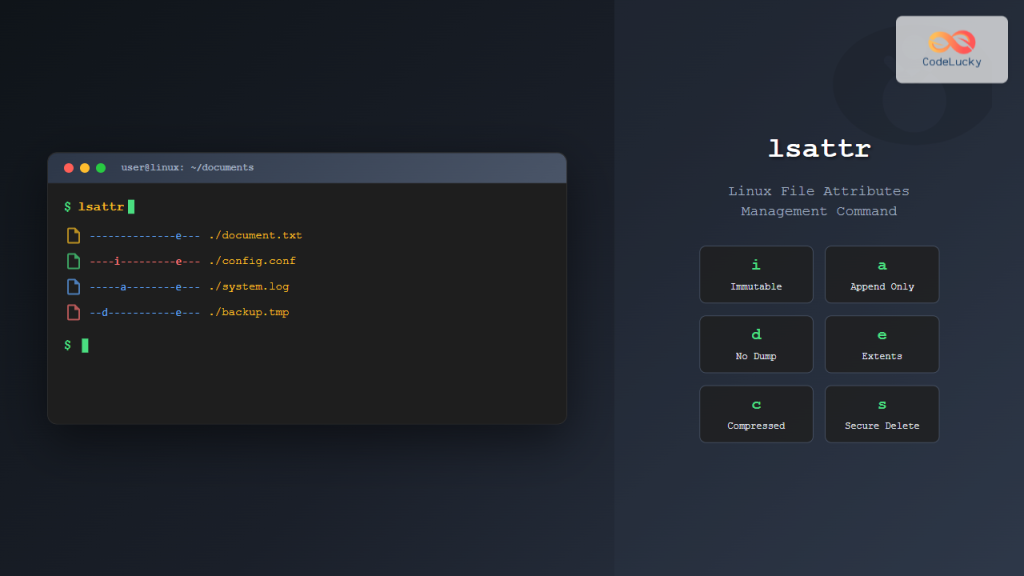The height and width of the screenshot is (576, 1024).
Task: Select the green config.conf file icon
Action: [x=71, y=260]
